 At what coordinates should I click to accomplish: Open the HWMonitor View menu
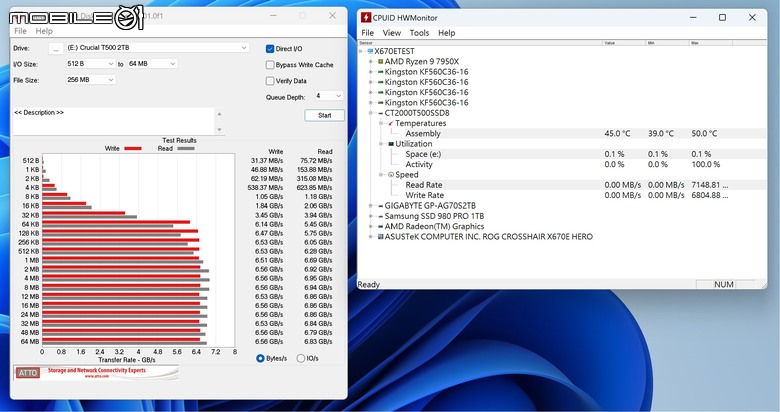pos(391,33)
